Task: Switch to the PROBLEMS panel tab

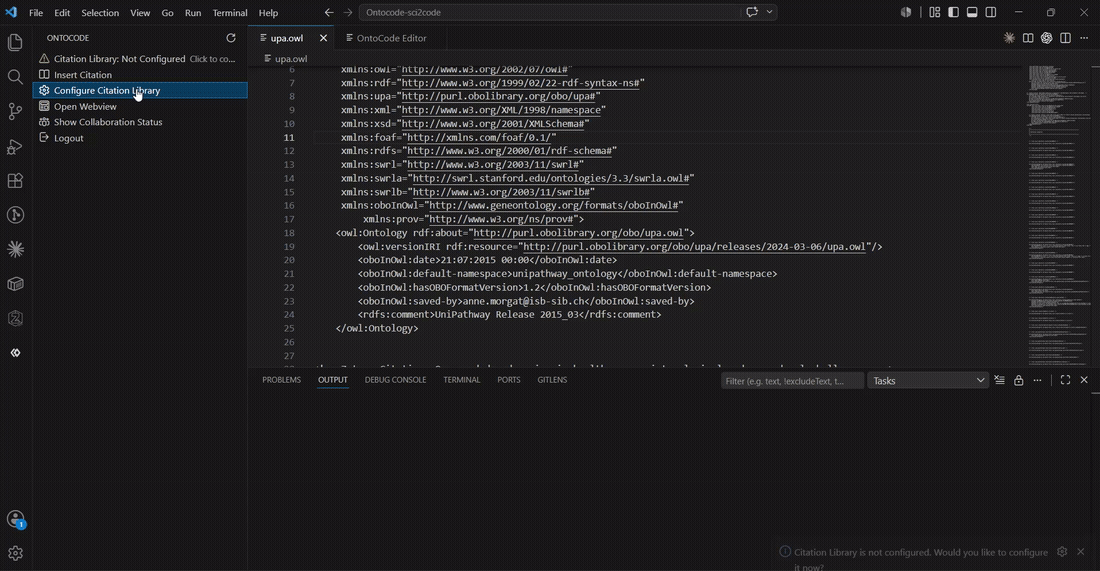Action: [x=281, y=379]
